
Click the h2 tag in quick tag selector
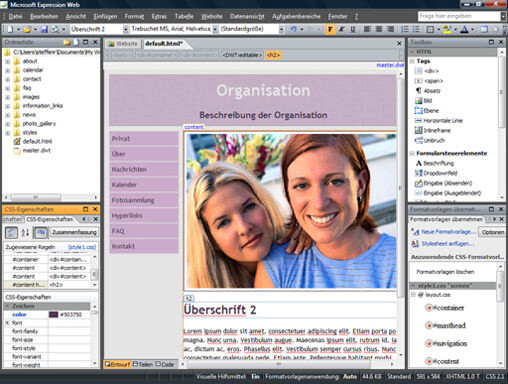[x=273, y=55]
